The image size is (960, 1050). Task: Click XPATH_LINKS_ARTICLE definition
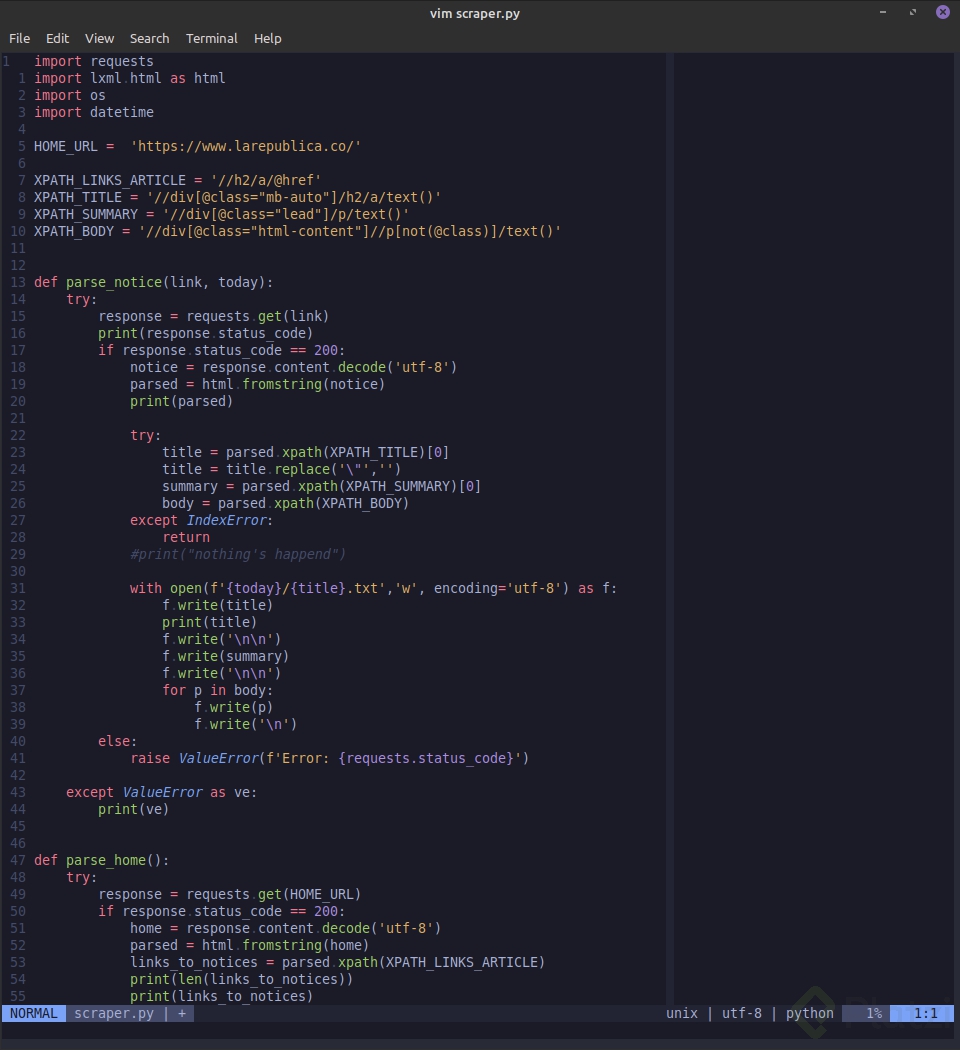coord(177,181)
